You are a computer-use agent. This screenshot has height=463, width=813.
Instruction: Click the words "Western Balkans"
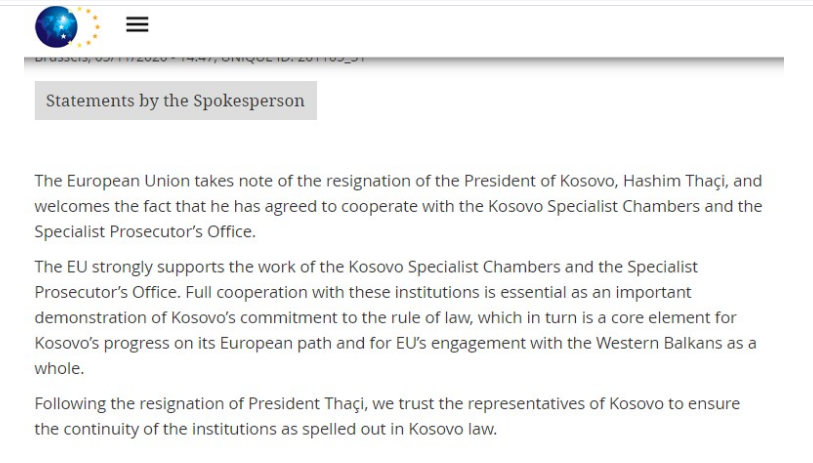tap(646, 343)
